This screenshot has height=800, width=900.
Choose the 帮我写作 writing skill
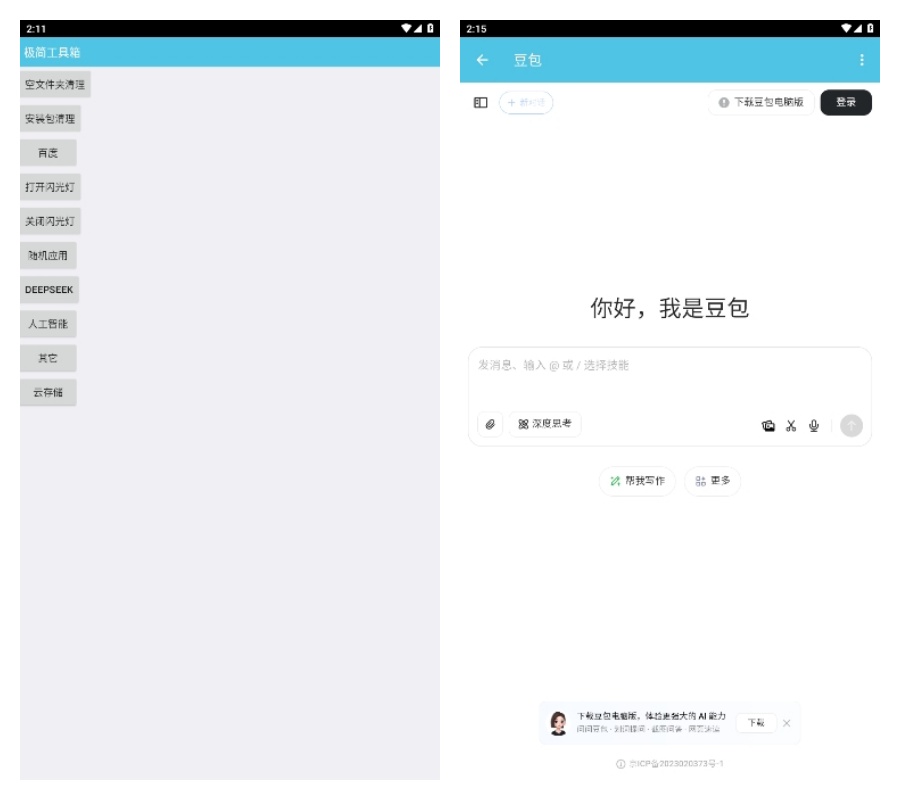point(637,481)
